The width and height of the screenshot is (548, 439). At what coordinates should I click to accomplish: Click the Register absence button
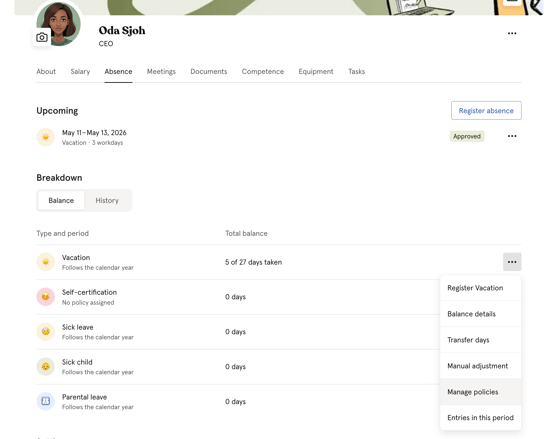(486, 110)
